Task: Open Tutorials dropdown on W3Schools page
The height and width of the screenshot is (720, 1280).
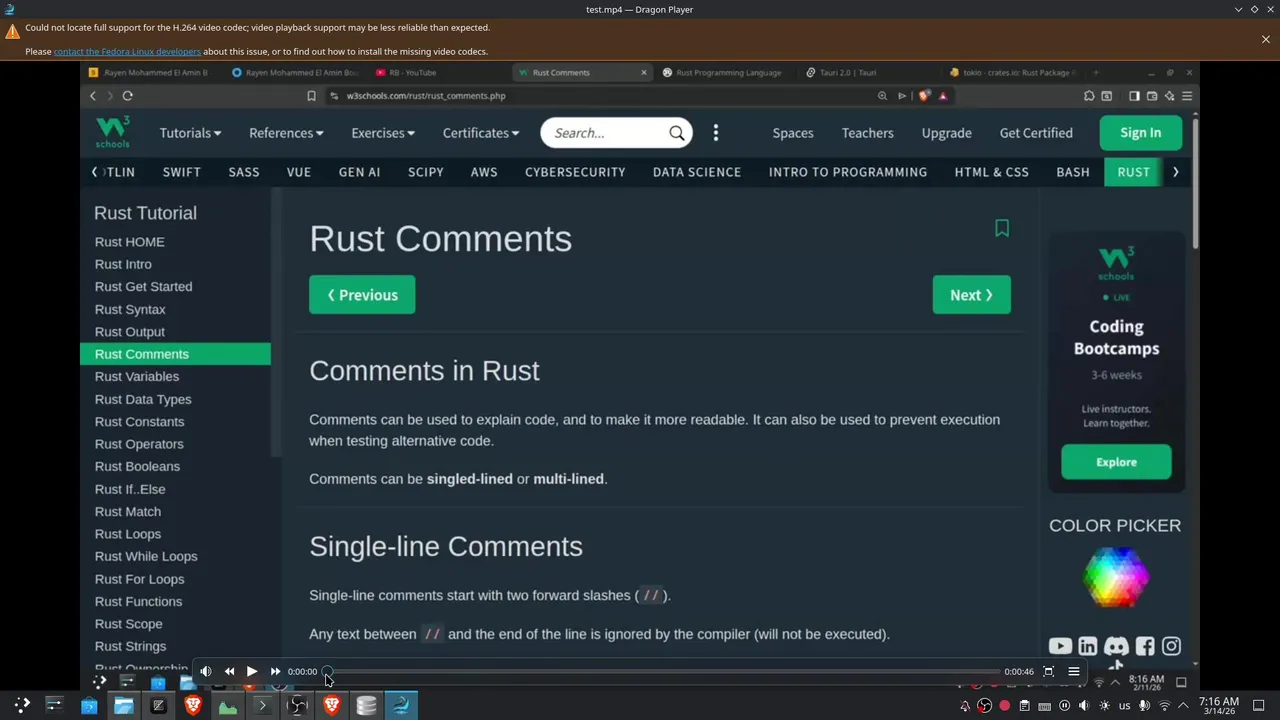Action: 190,133
